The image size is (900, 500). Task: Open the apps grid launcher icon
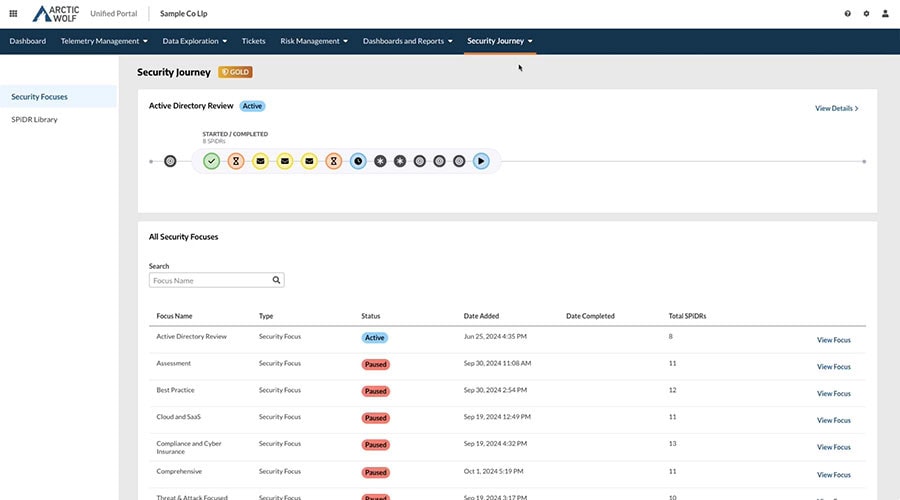13,13
